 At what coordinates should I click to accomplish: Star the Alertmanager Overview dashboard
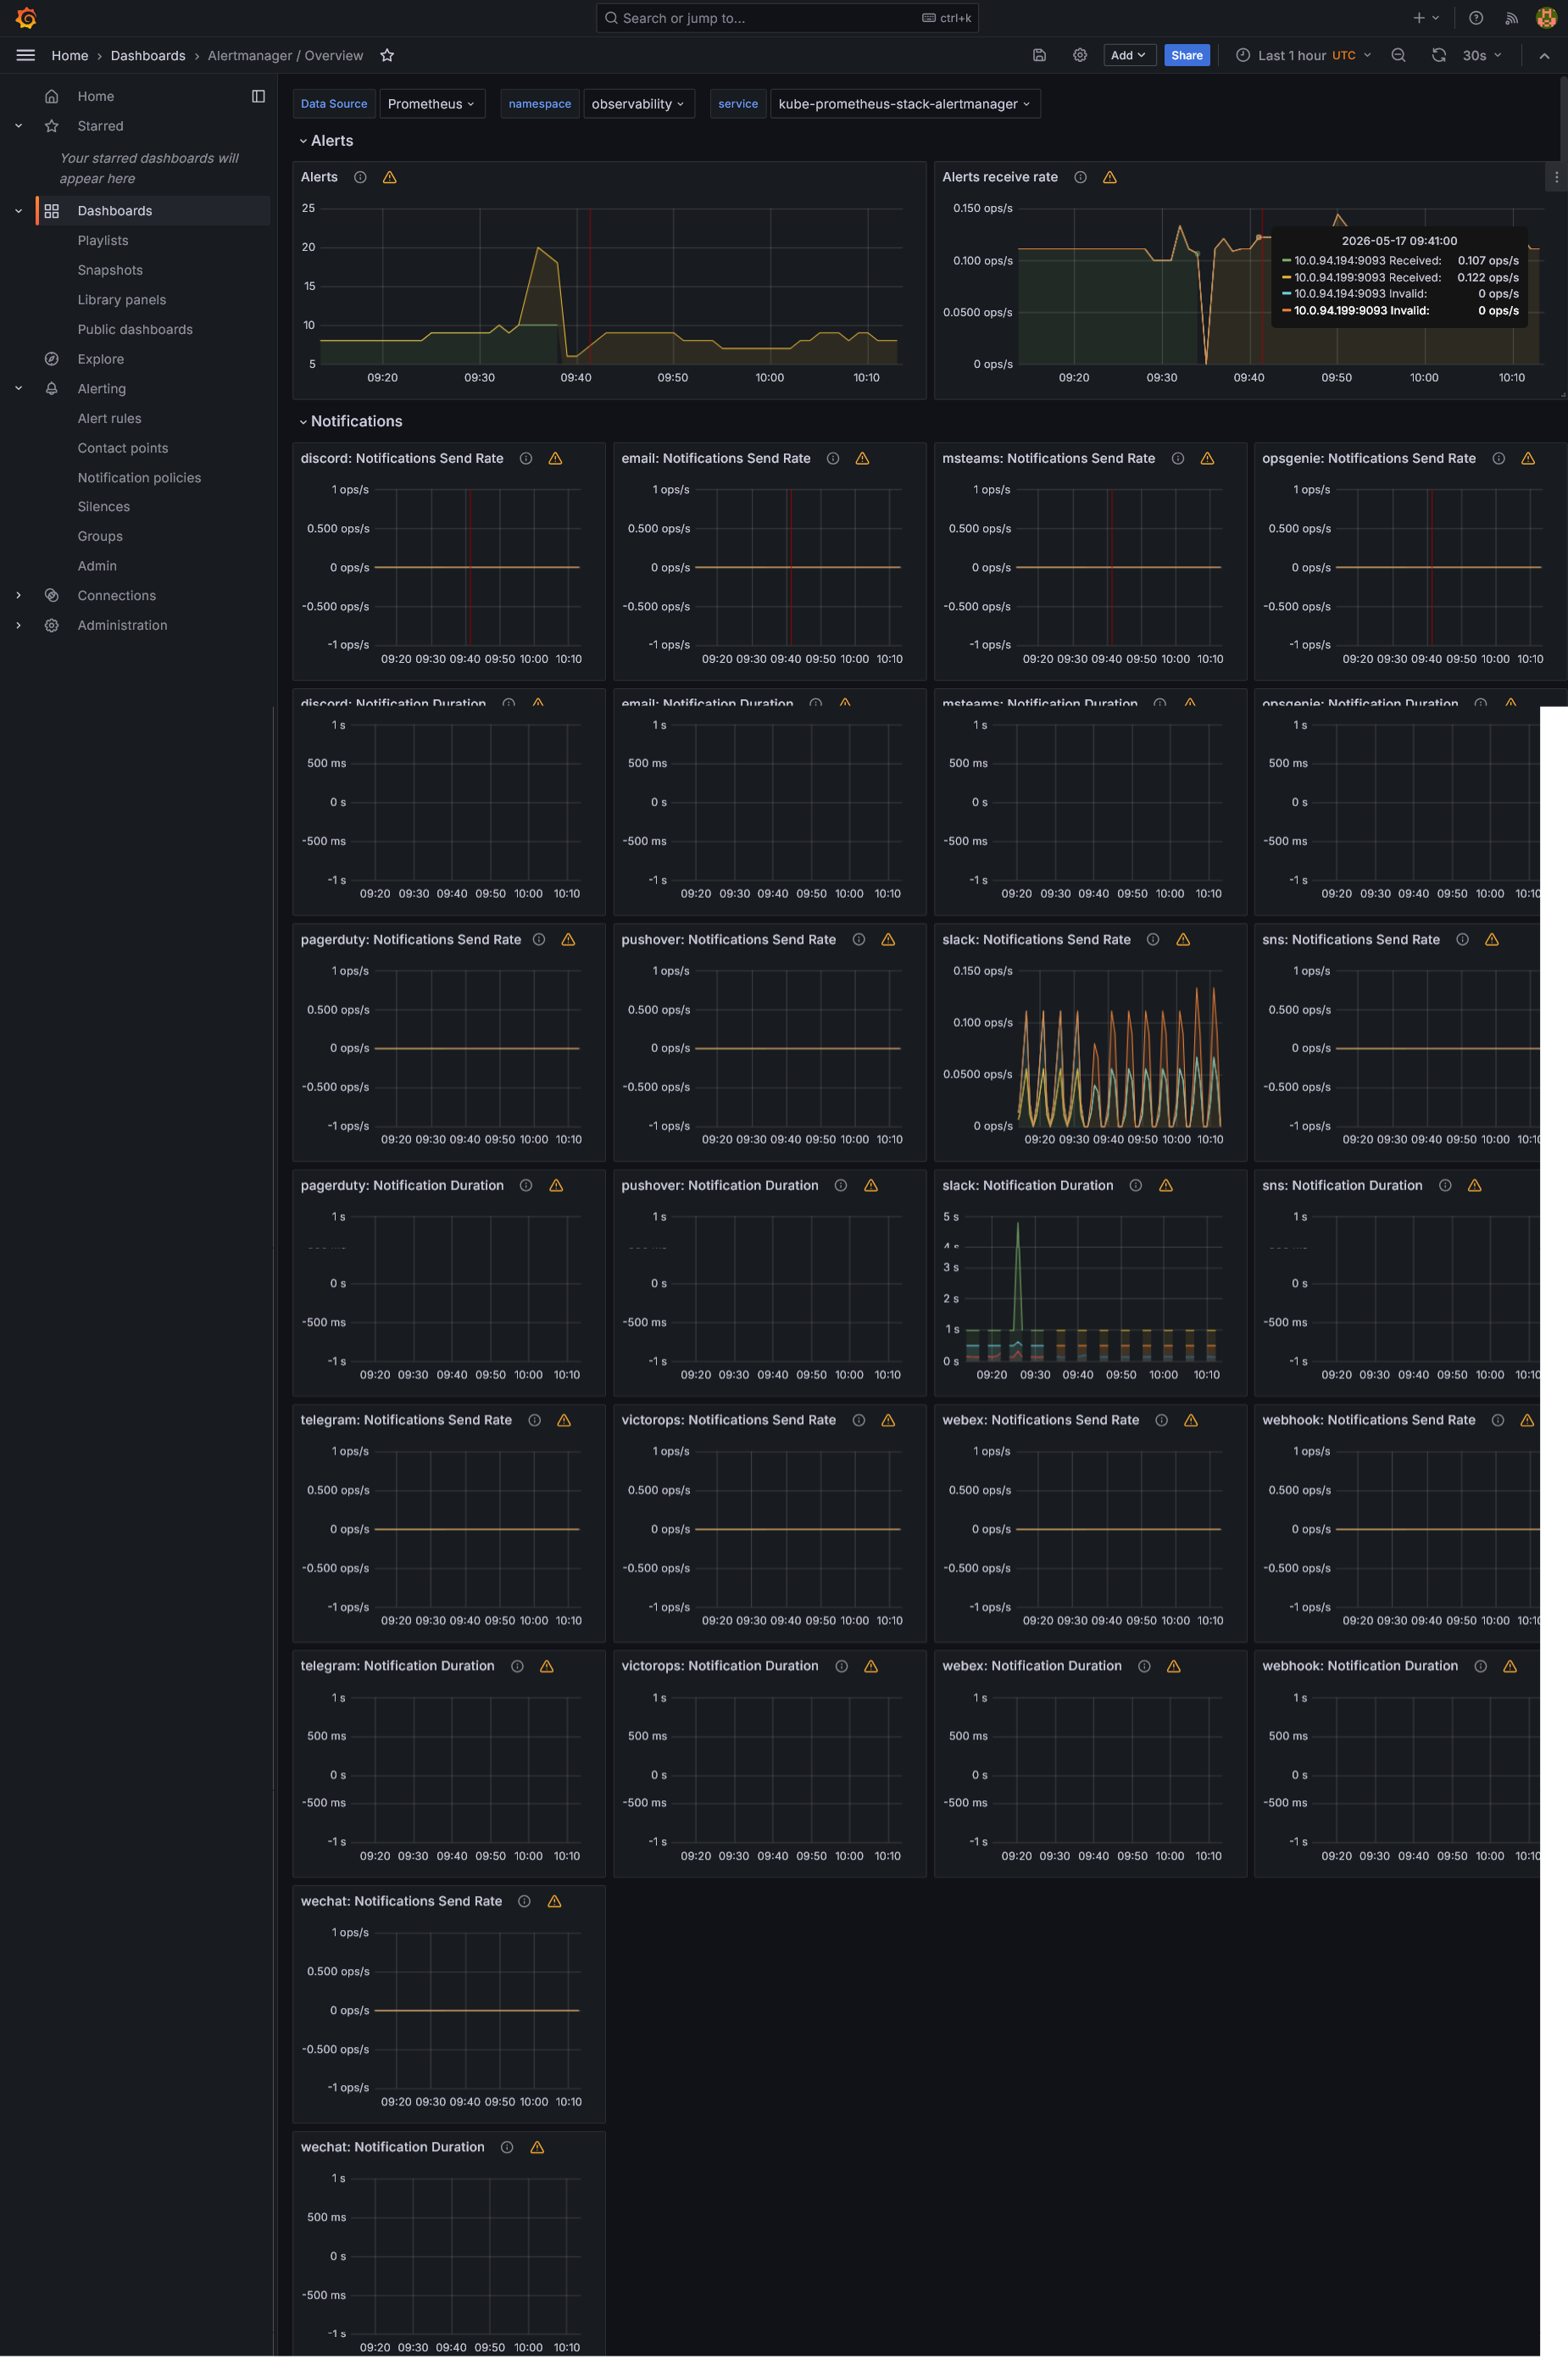387,55
